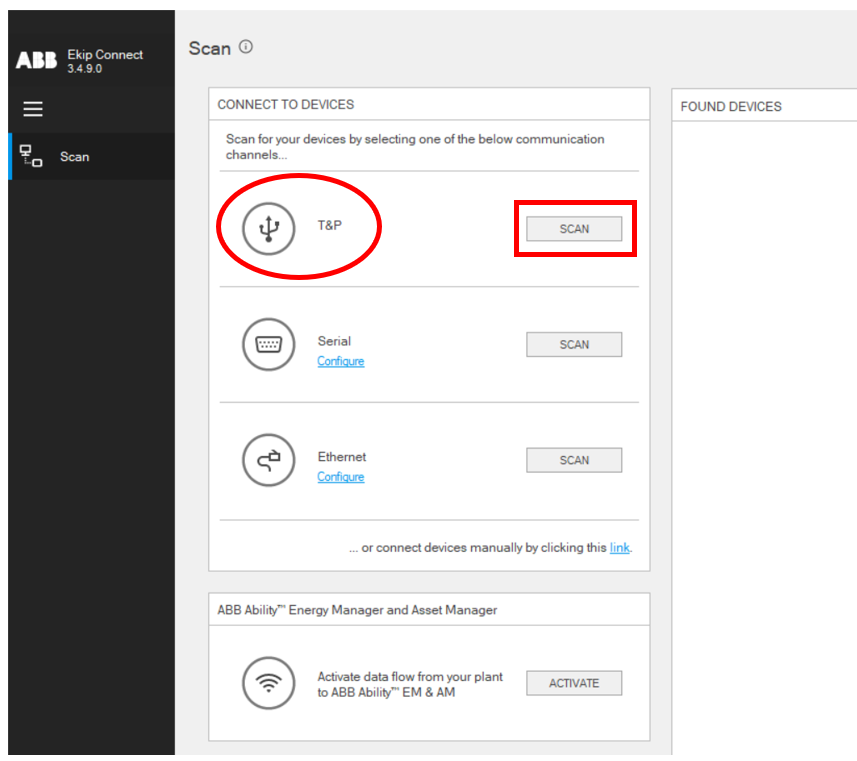Open Configure link under Ethernet
The width and height of the screenshot is (857, 761).
tap(340, 477)
